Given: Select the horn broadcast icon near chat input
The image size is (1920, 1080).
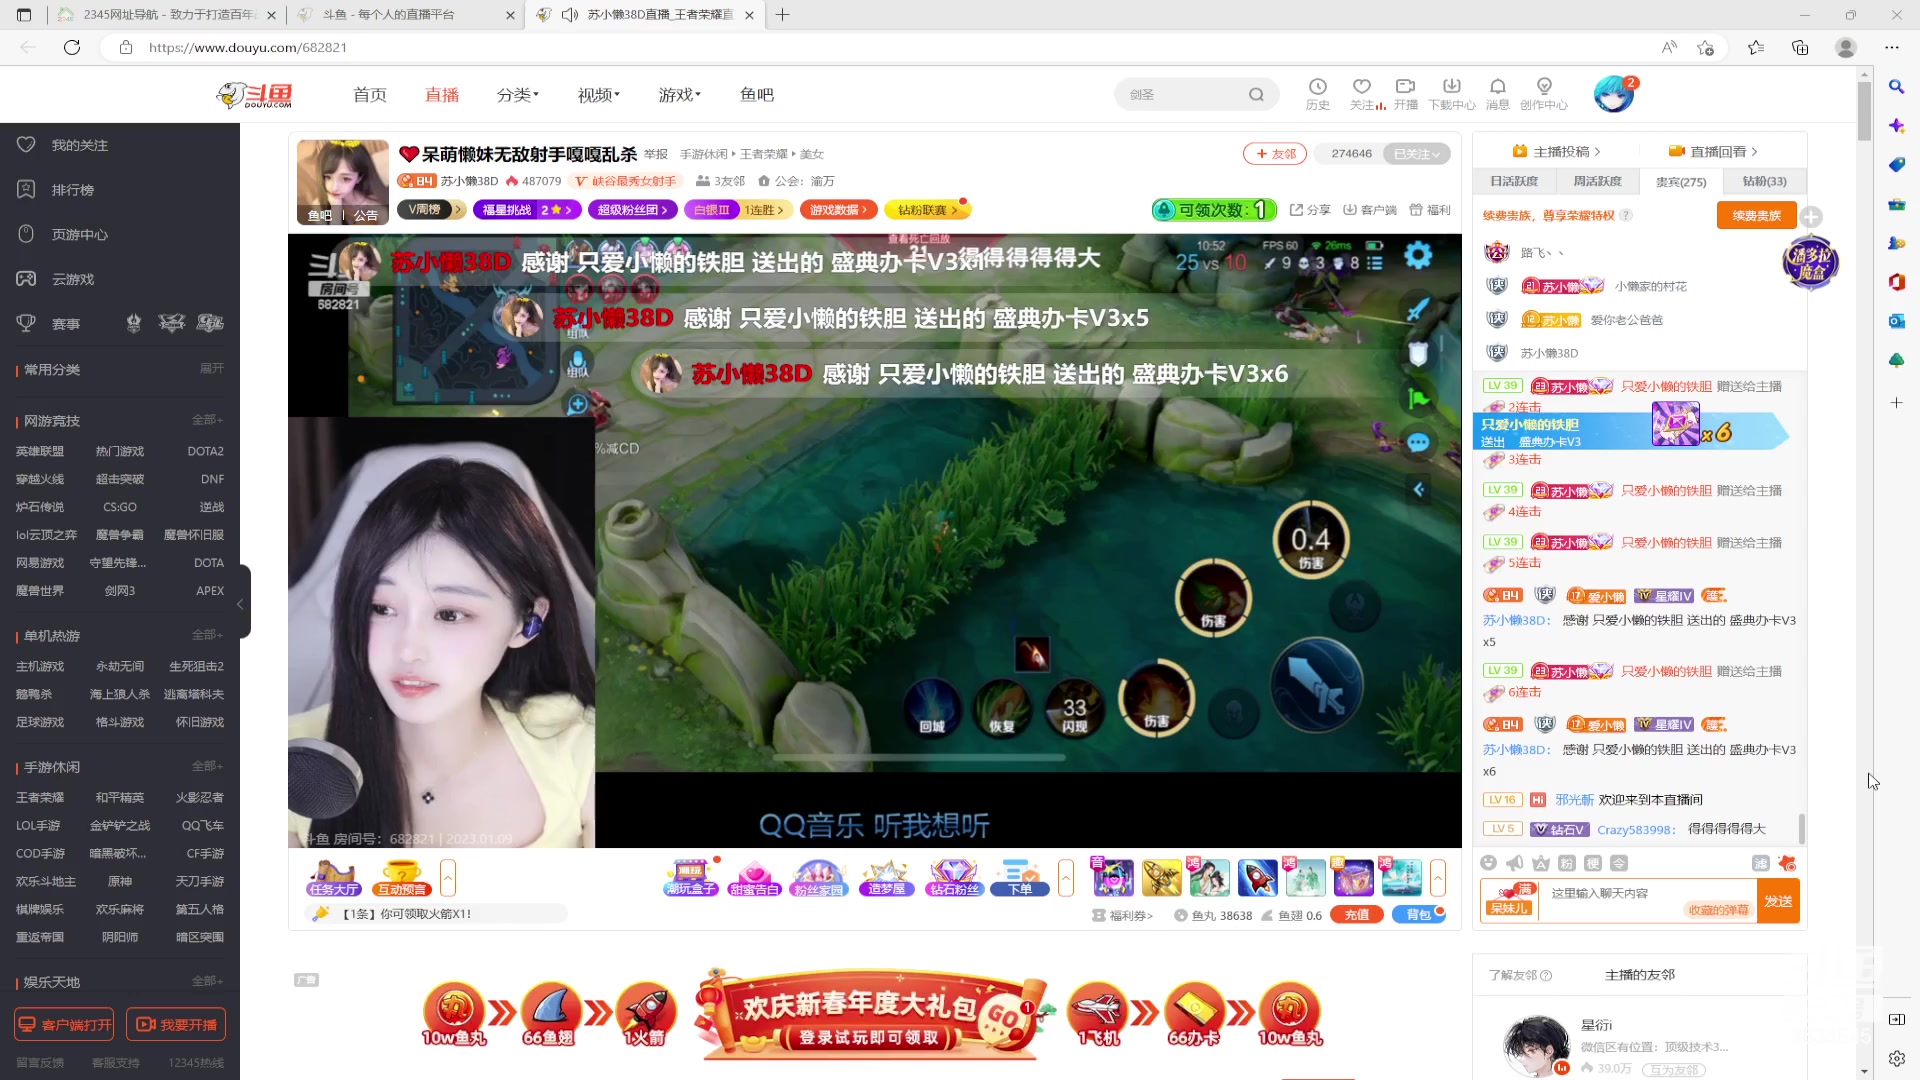Looking at the screenshot, I should [x=1514, y=862].
